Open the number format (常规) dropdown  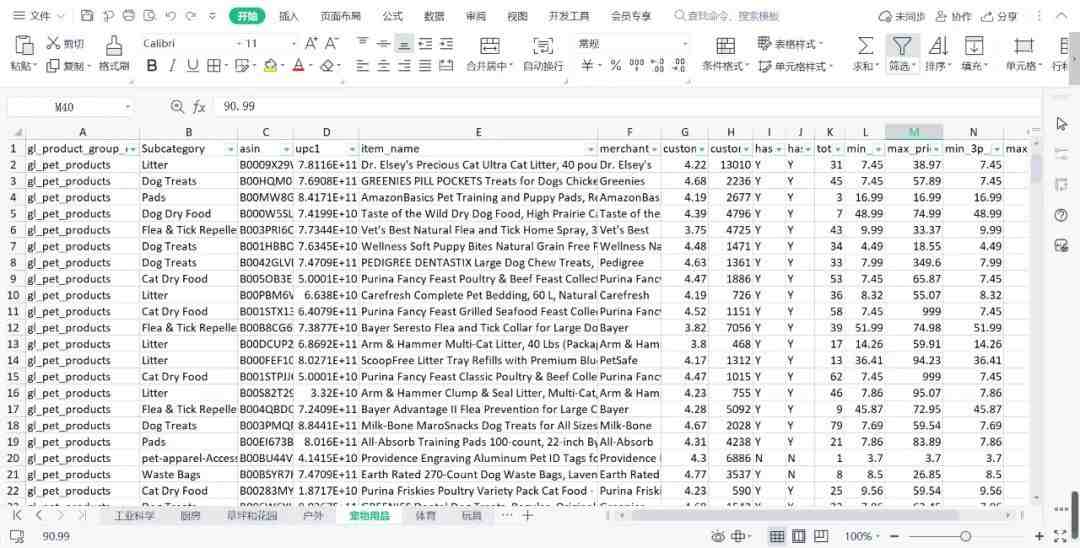685,43
